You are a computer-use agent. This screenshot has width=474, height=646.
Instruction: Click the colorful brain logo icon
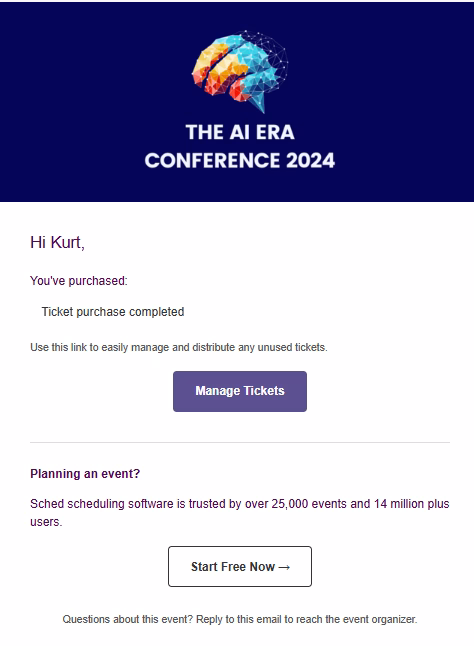click(240, 71)
